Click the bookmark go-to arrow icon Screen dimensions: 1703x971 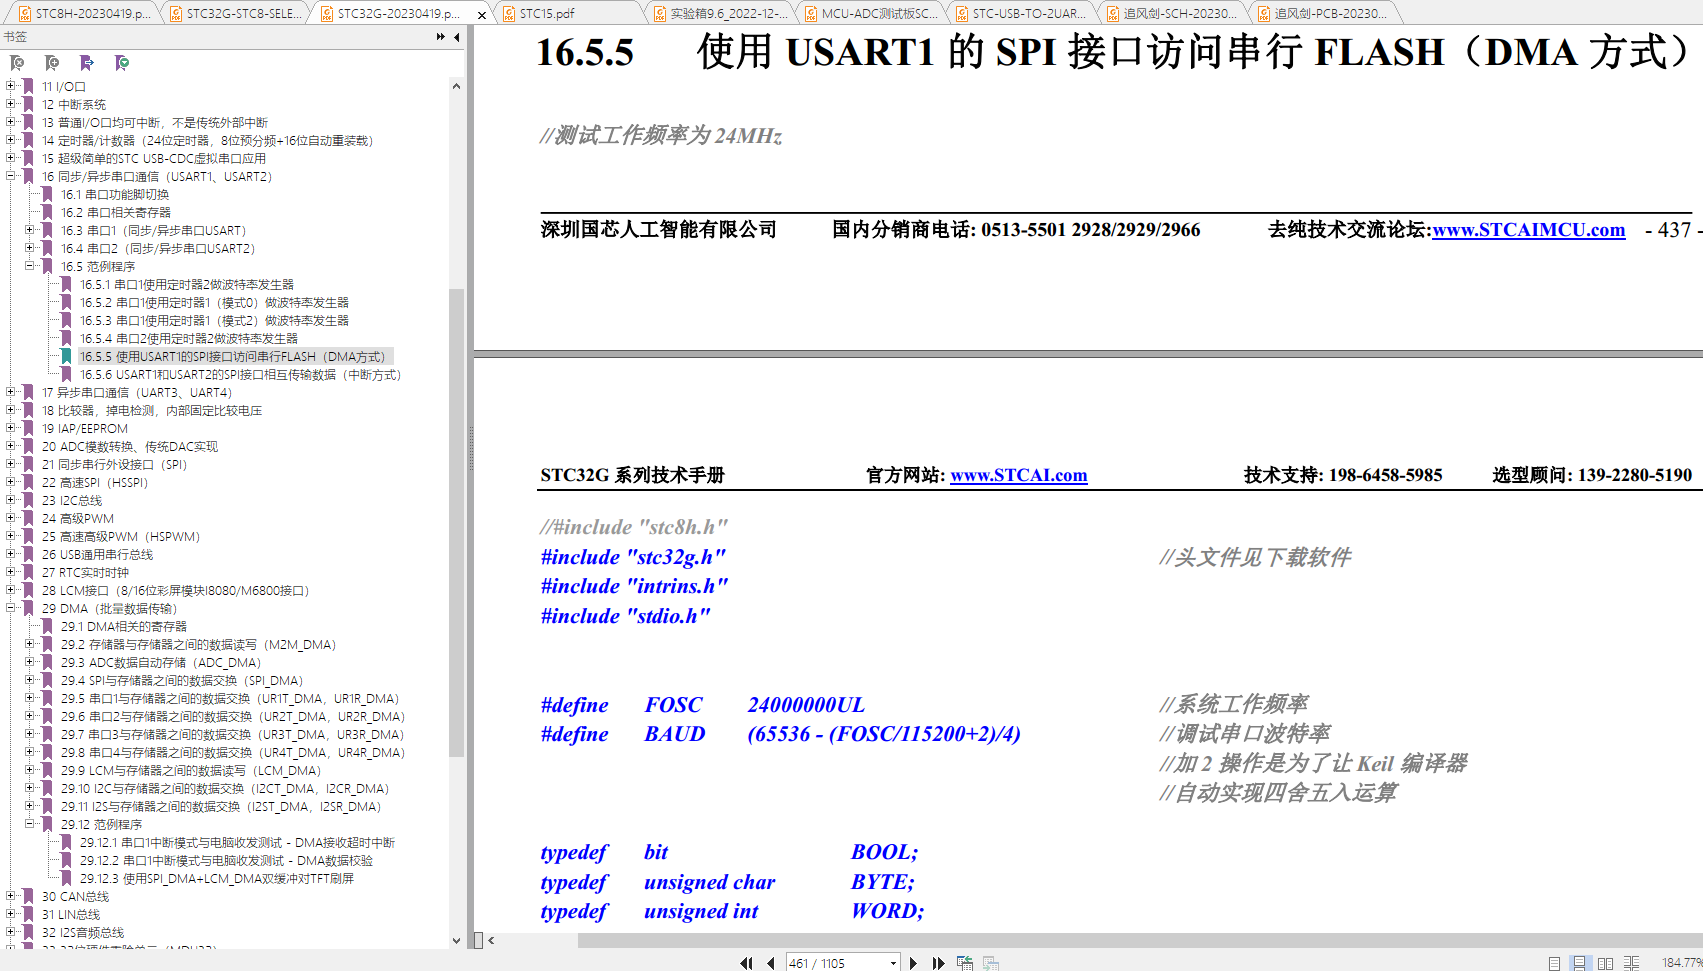[x=87, y=63]
